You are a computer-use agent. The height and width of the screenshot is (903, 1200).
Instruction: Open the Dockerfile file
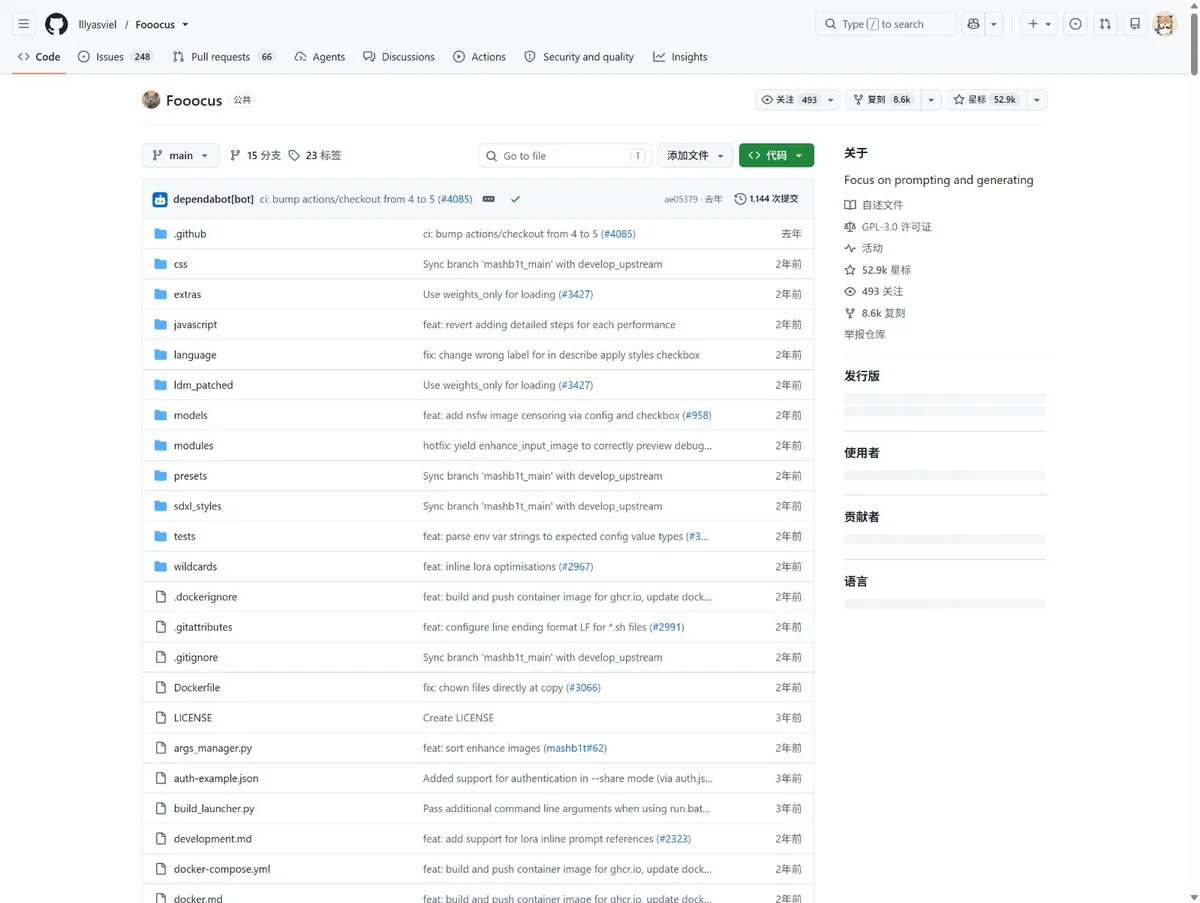tap(197, 687)
